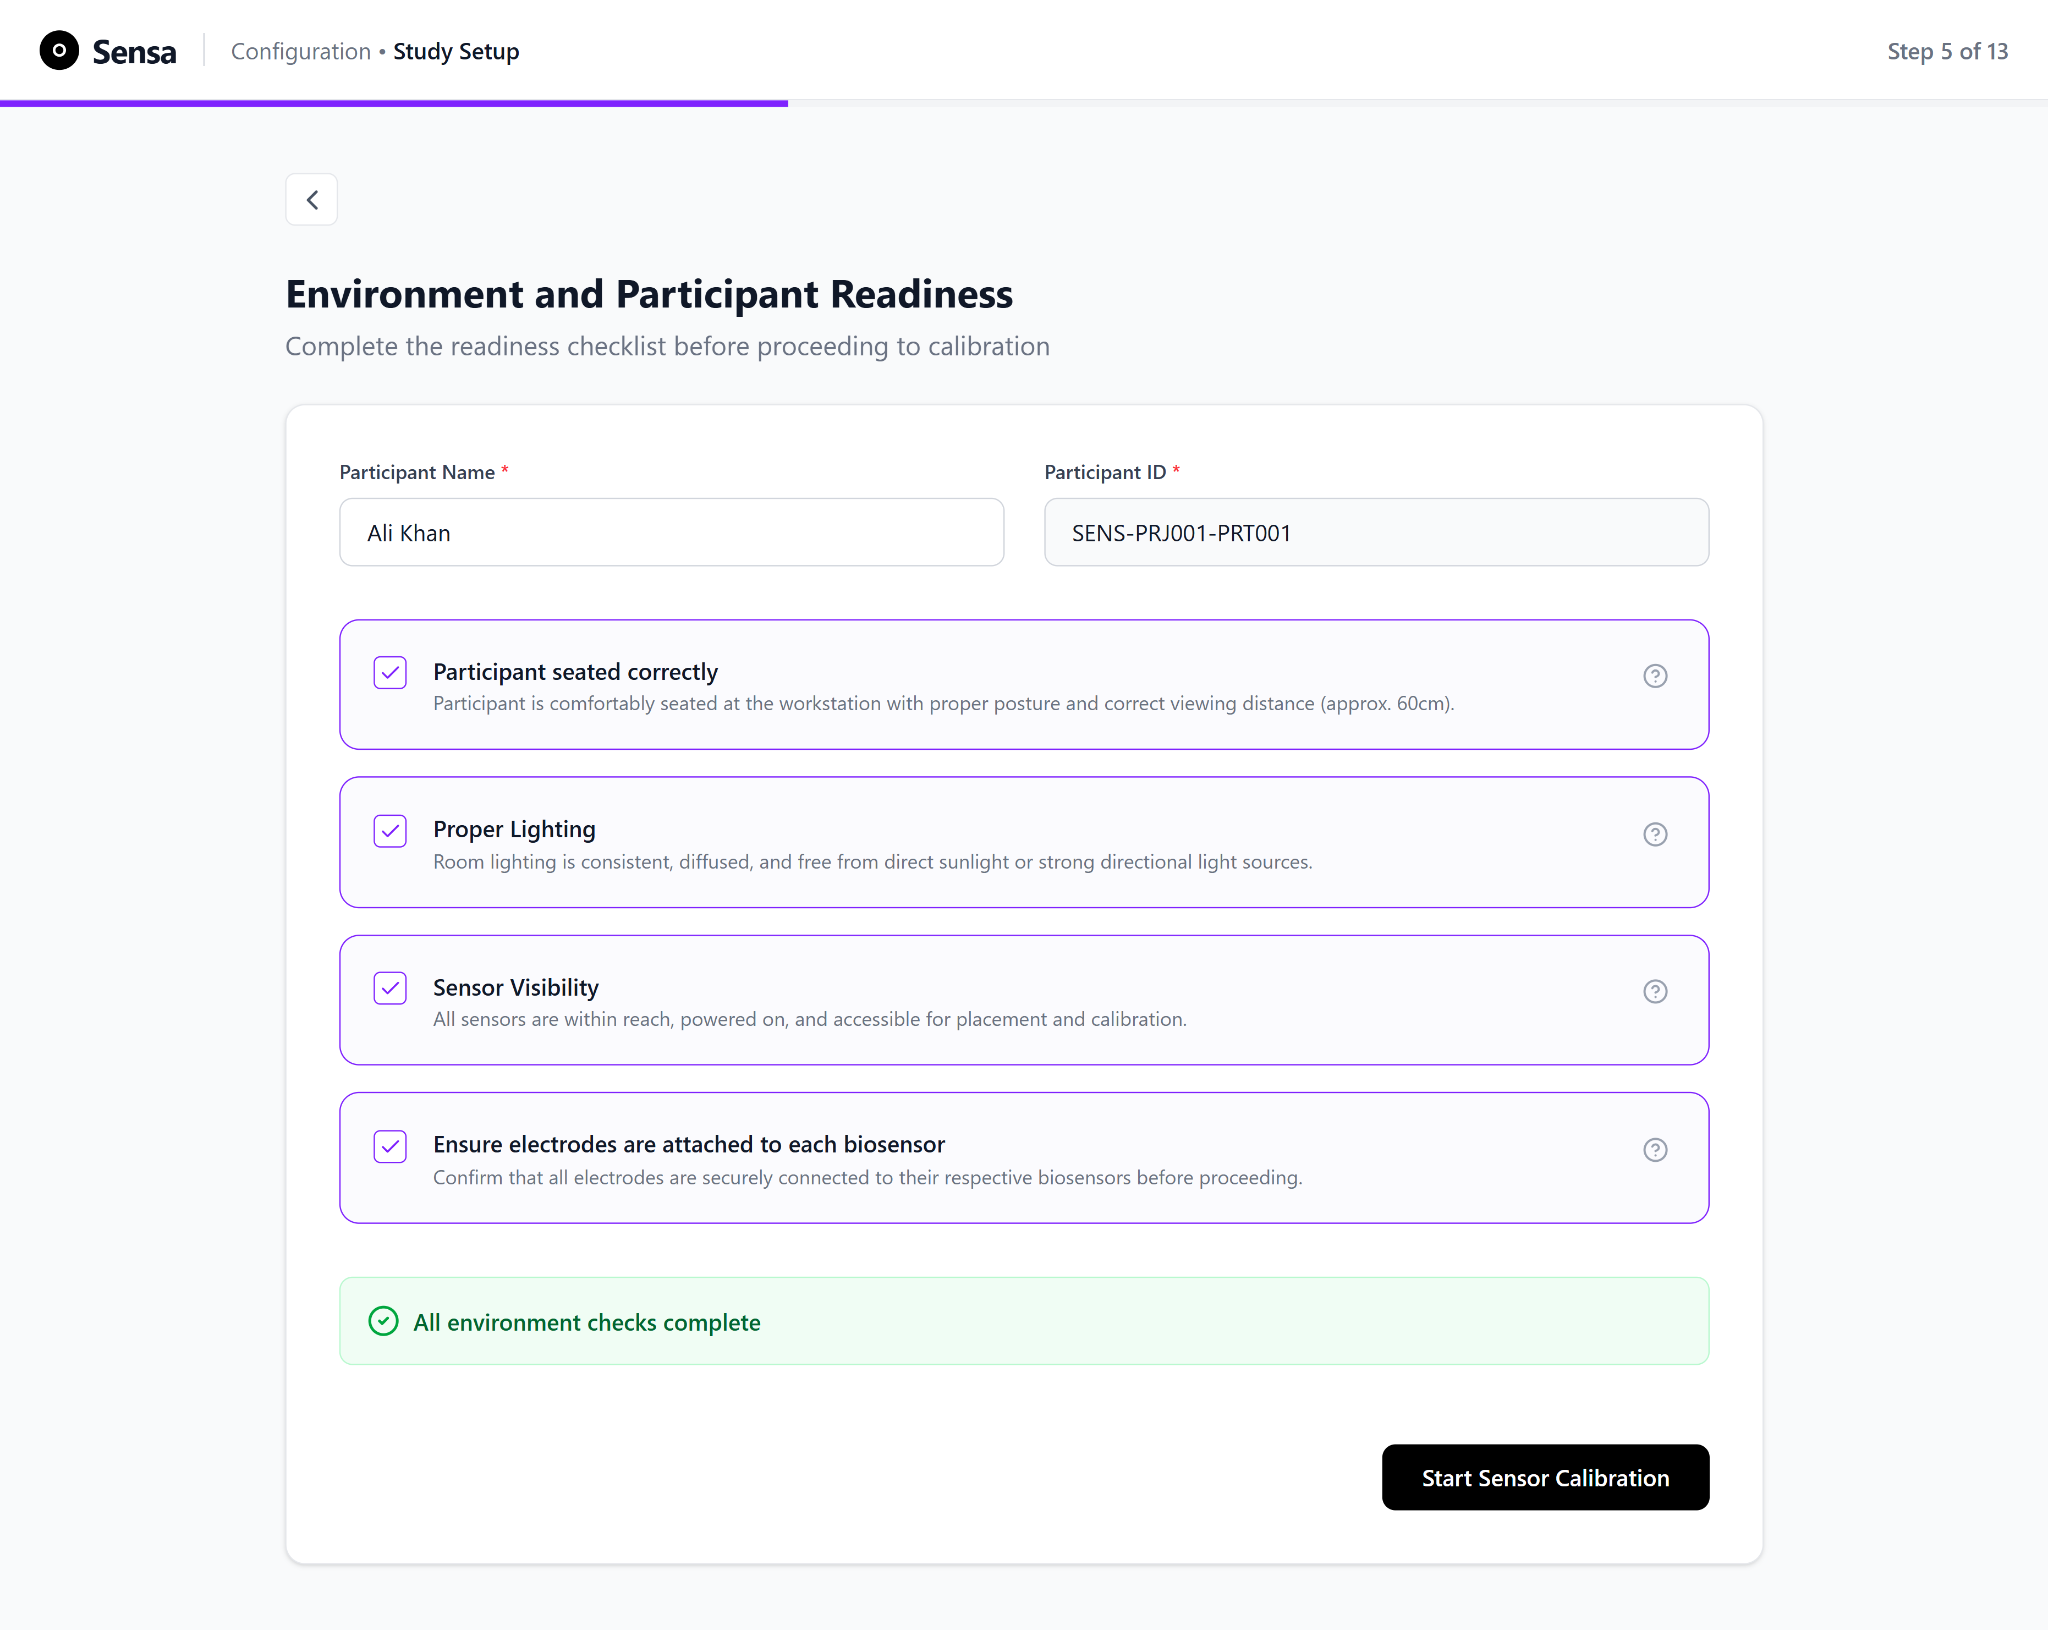Uncheck the electrodes attached checkbox
2048x1630 pixels.
pyautogui.click(x=390, y=1146)
